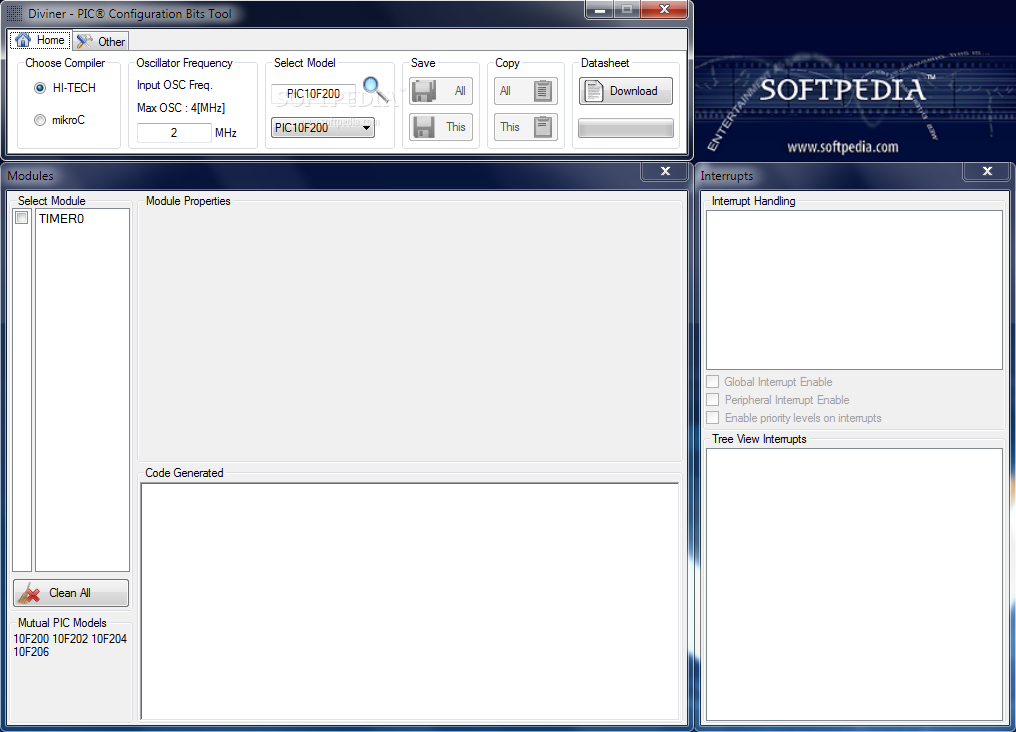Close the Modules panel
The image size is (1016, 732).
tap(665, 171)
